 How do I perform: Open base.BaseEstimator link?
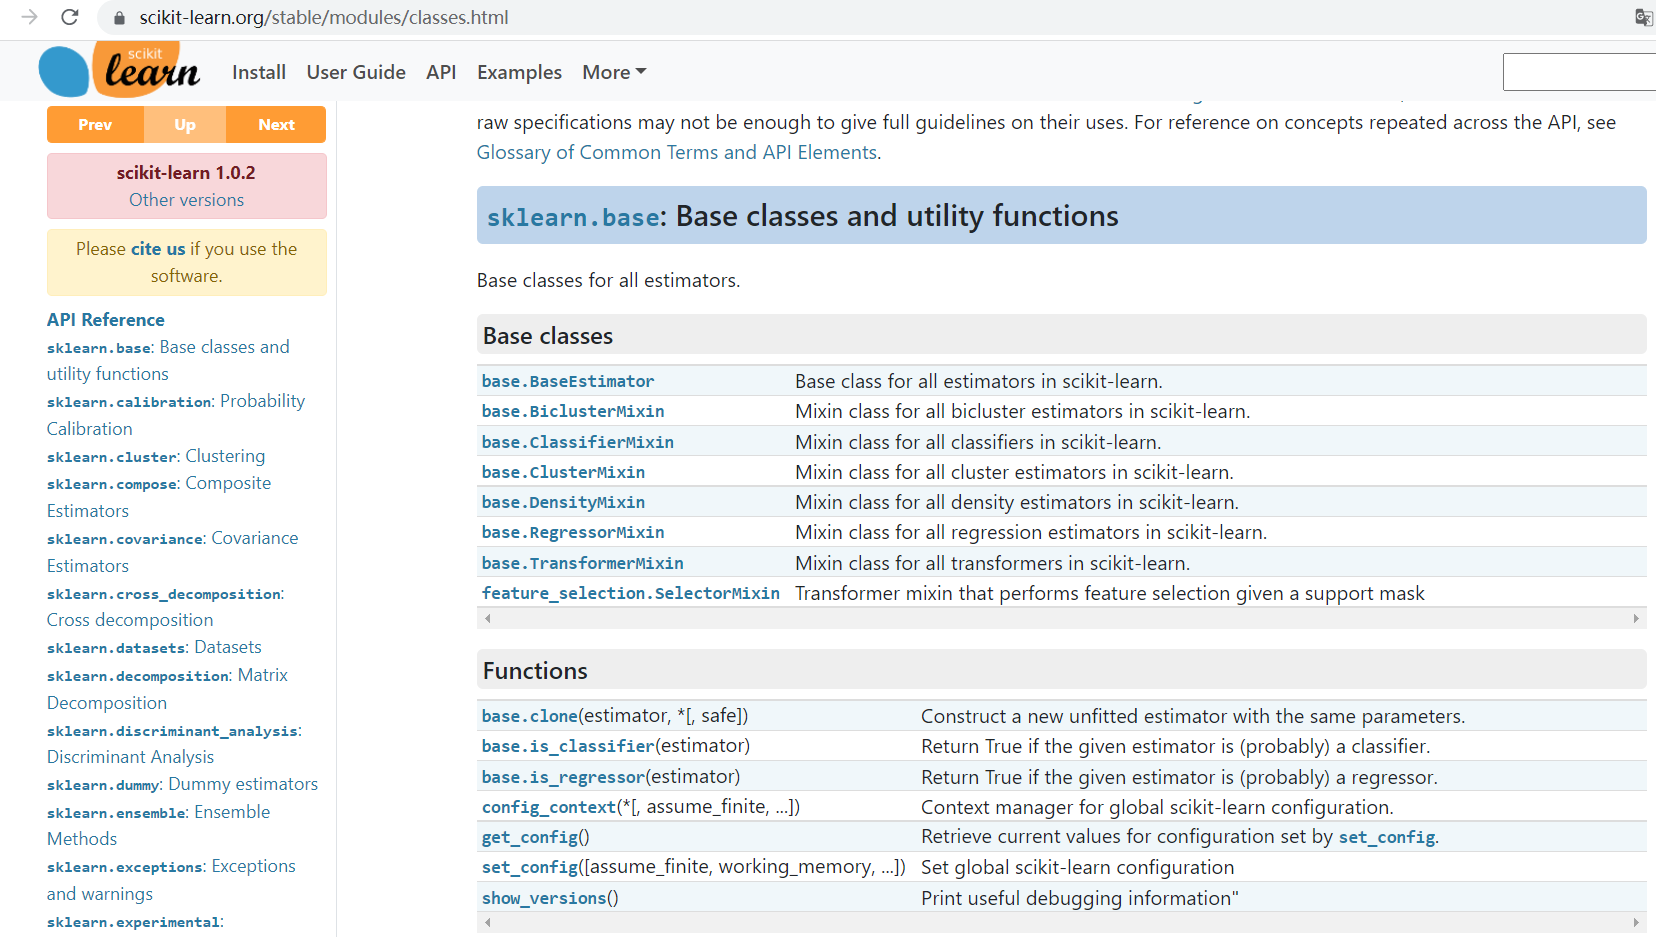[x=568, y=381]
